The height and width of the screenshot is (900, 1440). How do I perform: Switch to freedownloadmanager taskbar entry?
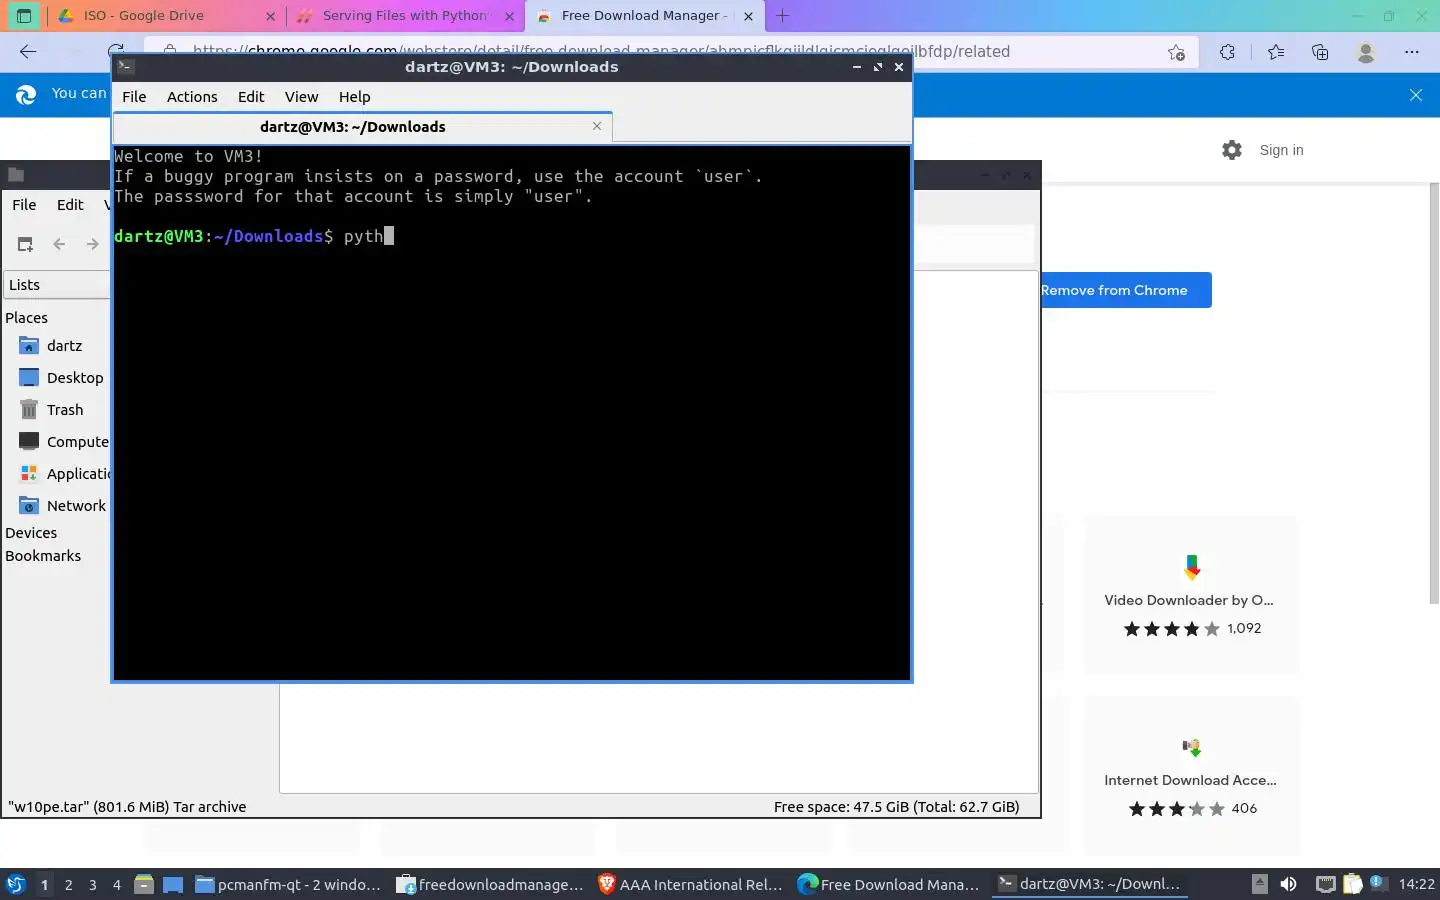(490, 884)
